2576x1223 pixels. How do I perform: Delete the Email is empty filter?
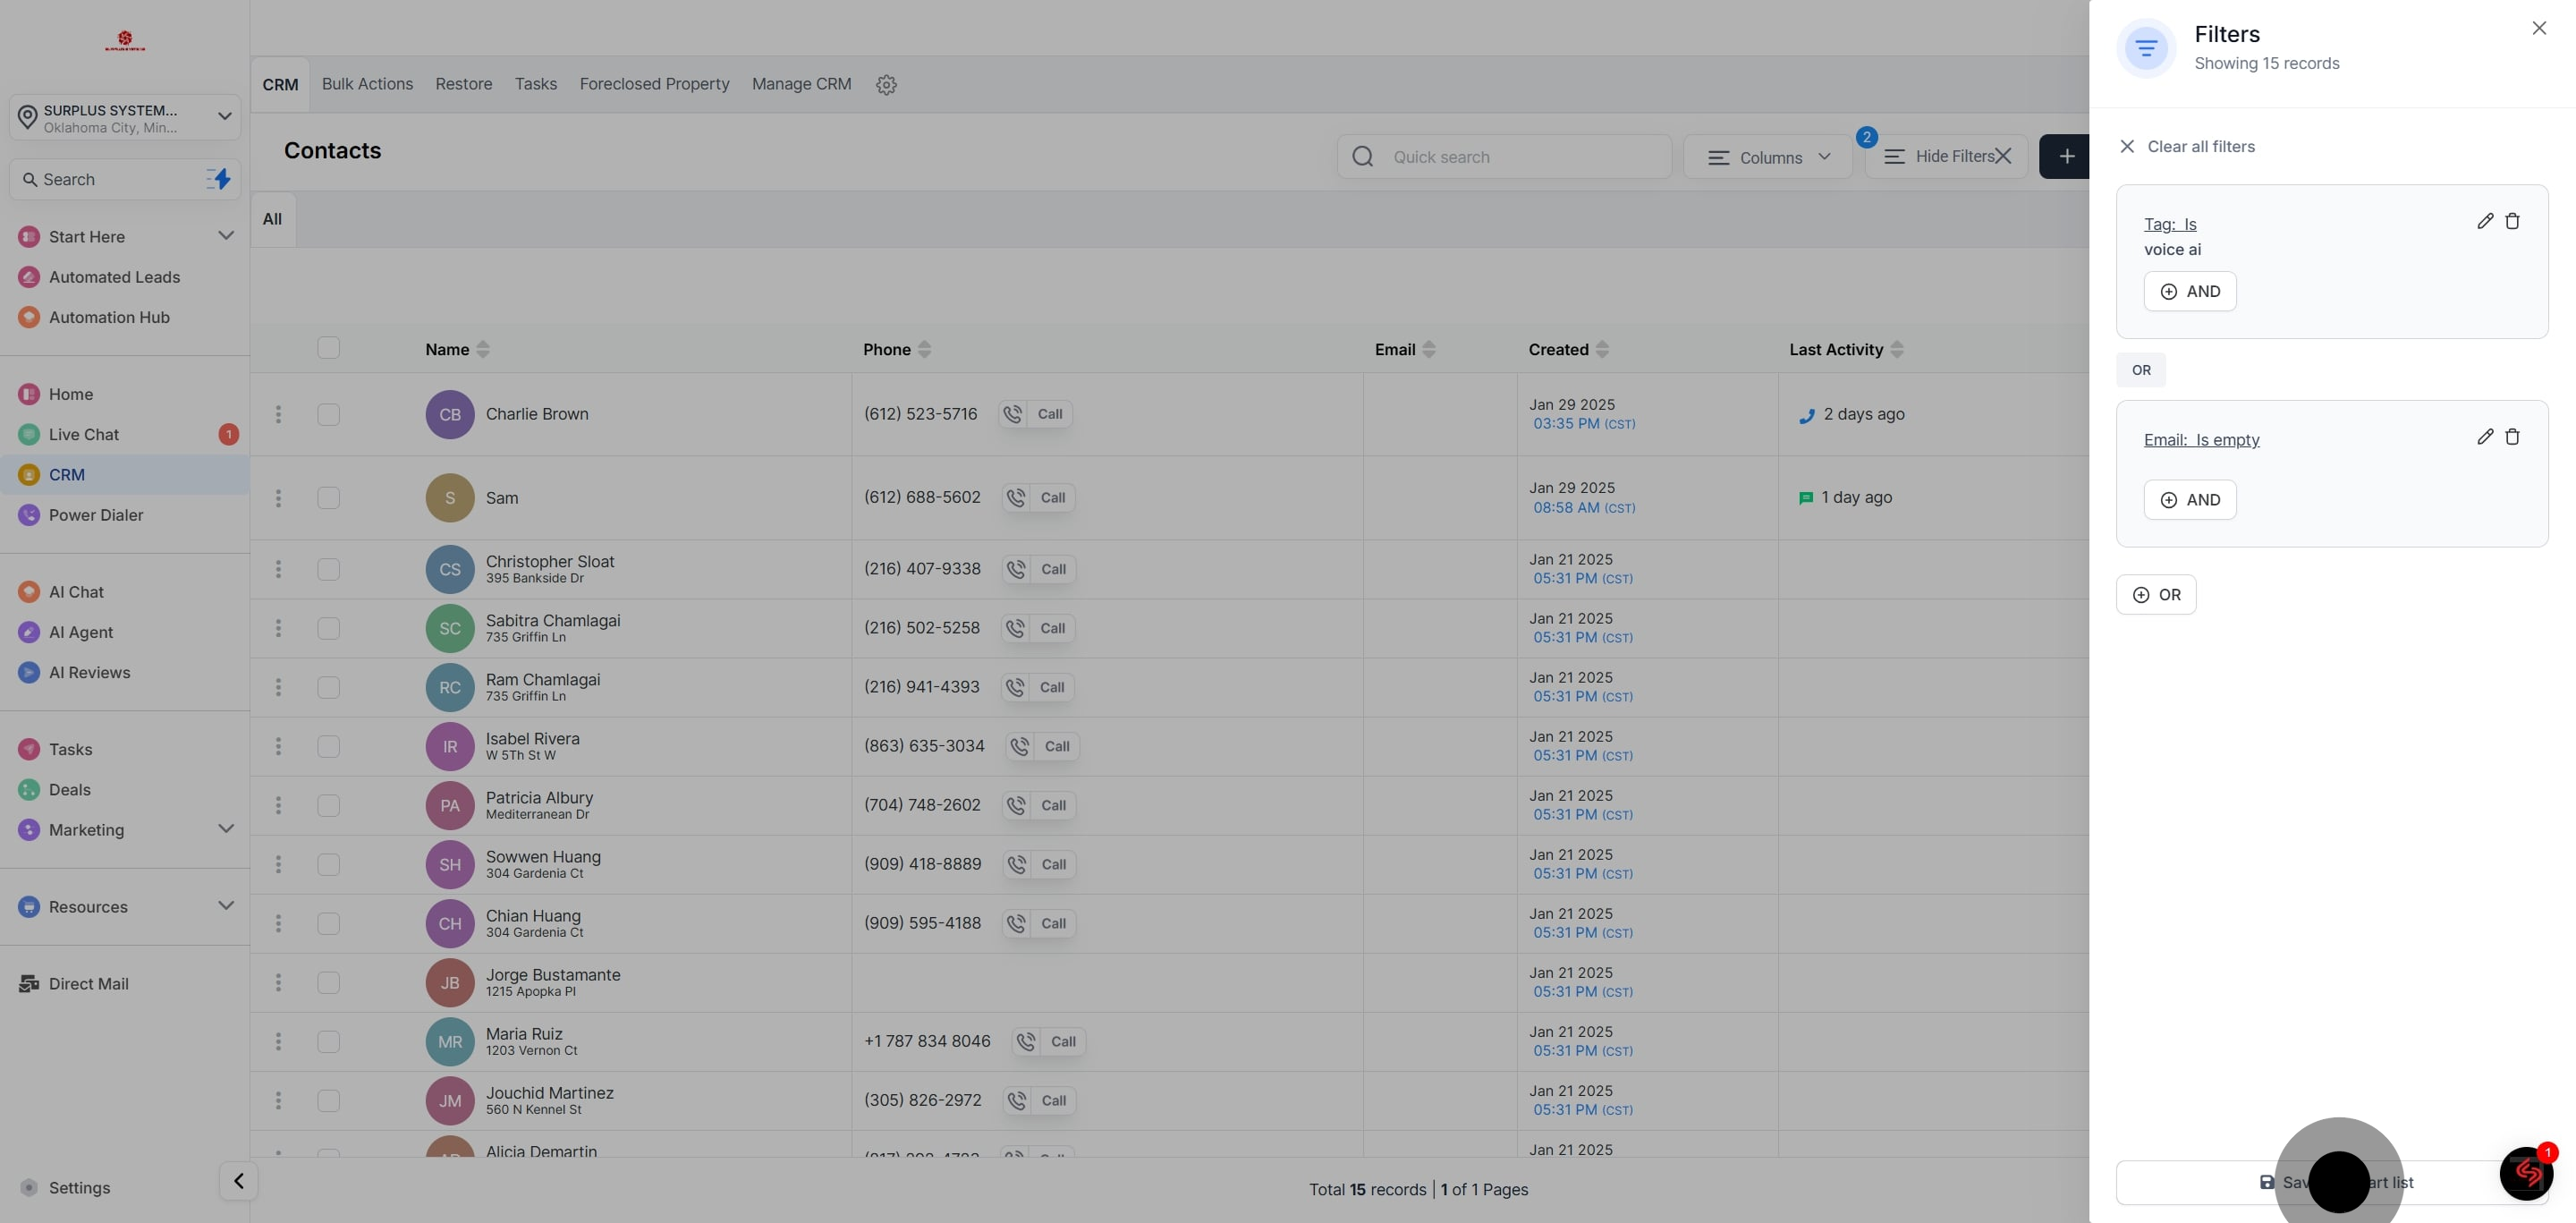click(2512, 437)
